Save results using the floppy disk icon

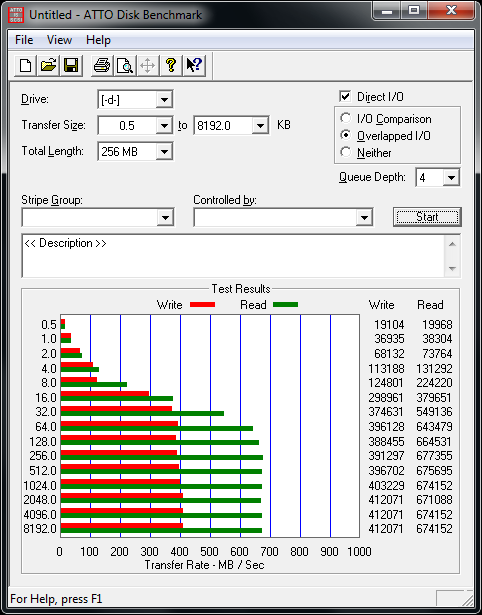click(x=71, y=66)
